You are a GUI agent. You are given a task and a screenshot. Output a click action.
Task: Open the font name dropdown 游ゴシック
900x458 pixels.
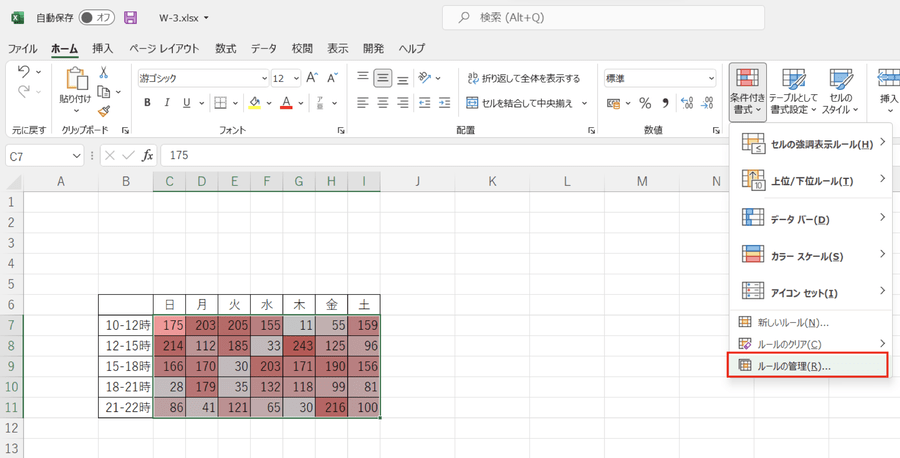tap(265, 78)
